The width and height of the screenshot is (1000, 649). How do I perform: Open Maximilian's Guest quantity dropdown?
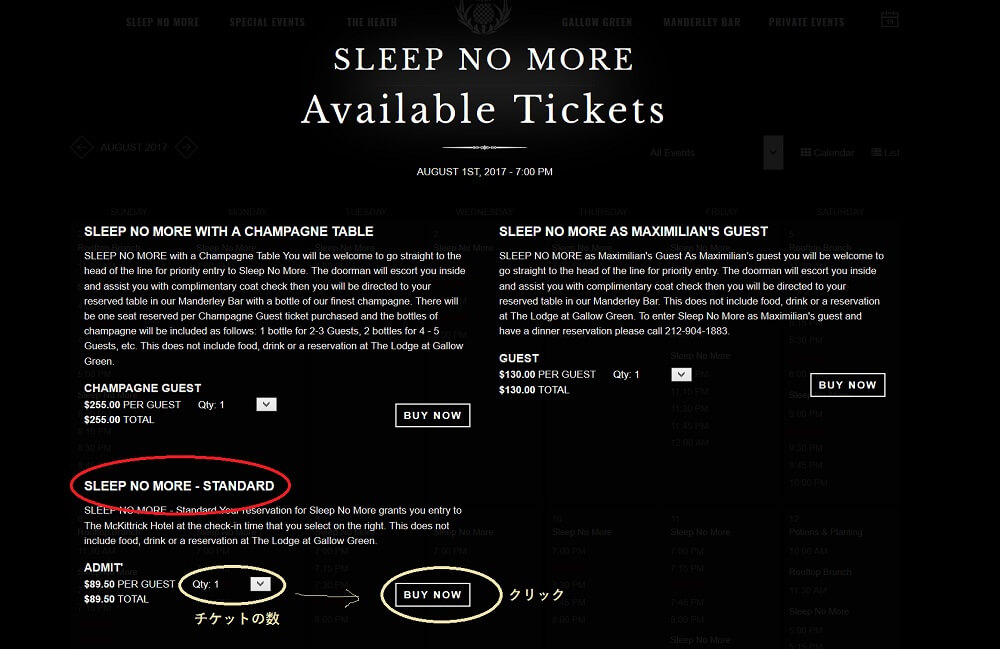tap(681, 374)
